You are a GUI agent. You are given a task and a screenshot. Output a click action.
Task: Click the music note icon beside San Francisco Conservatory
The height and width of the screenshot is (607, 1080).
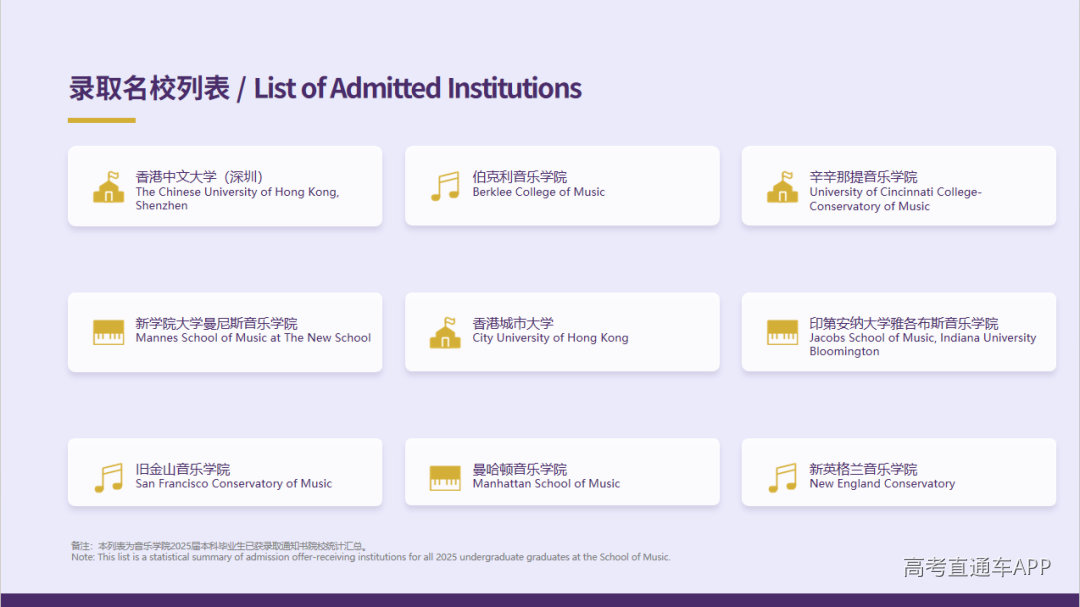point(109,477)
